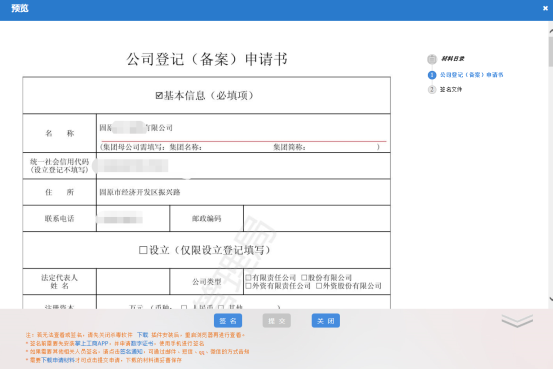This screenshot has height=370, width=554.
Task: Tick the 设立（仅限设立登记填写） checkbox
Action: (x=143, y=250)
